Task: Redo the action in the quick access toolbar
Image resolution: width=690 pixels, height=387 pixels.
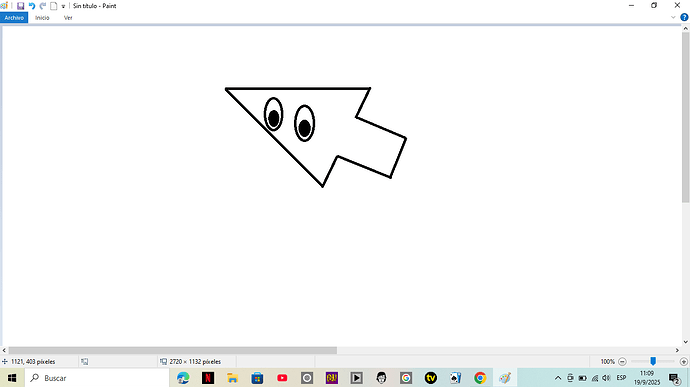Action: 43,6
